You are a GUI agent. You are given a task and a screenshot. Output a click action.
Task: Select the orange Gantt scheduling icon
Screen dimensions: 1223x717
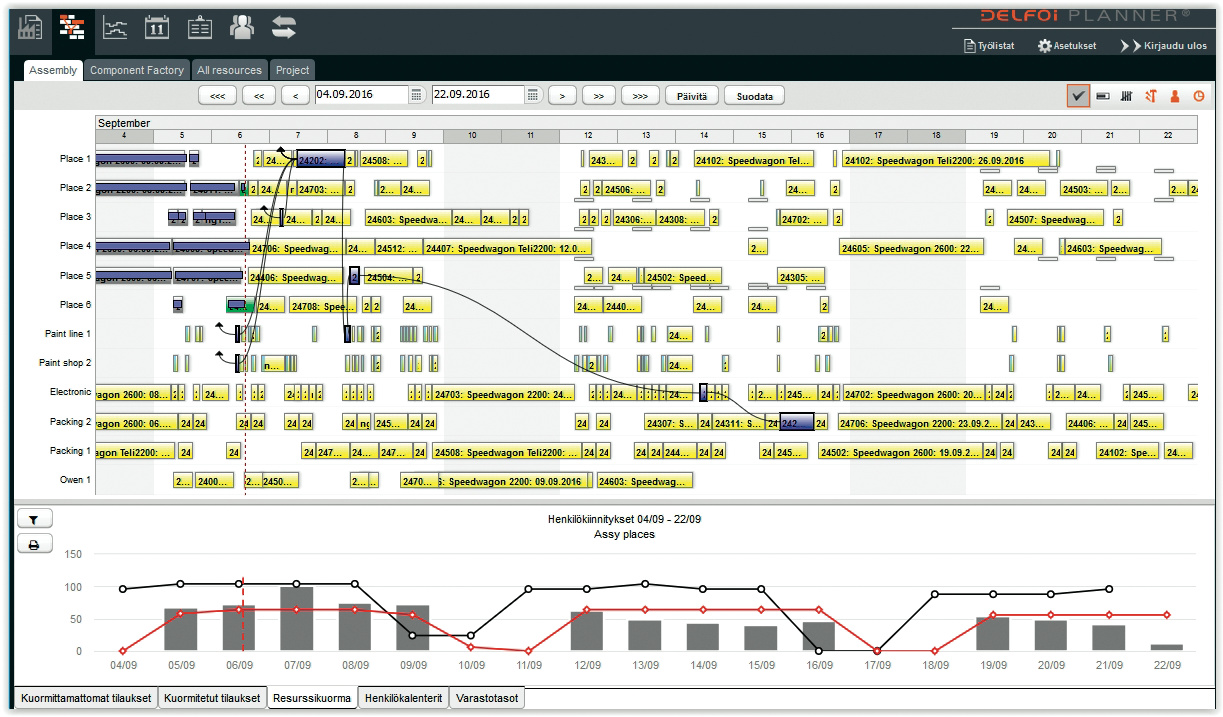click(72, 28)
